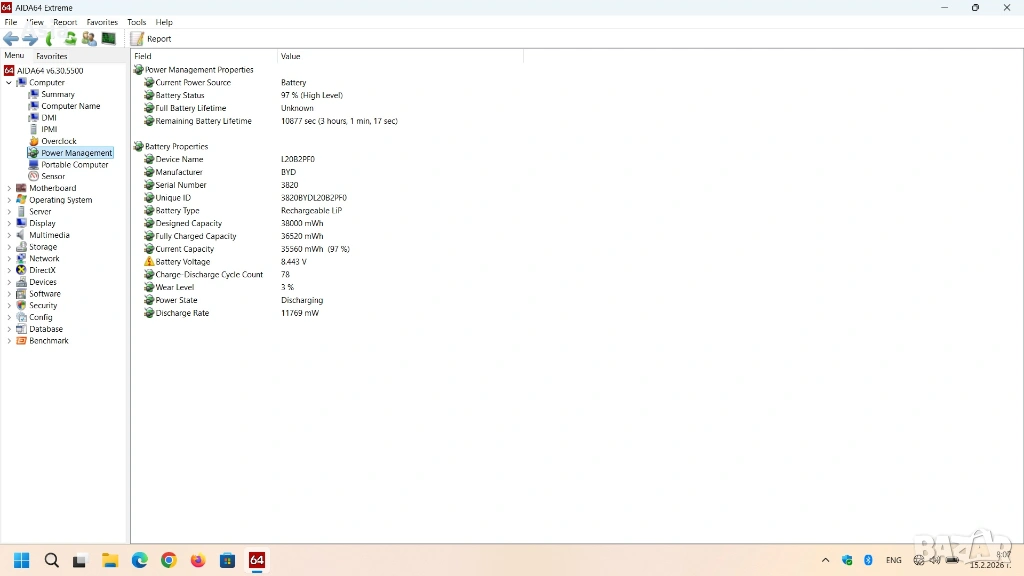Click the Report notepad icon
Image resolution: width=1024 pixels, height=576 pixels.
137,39
